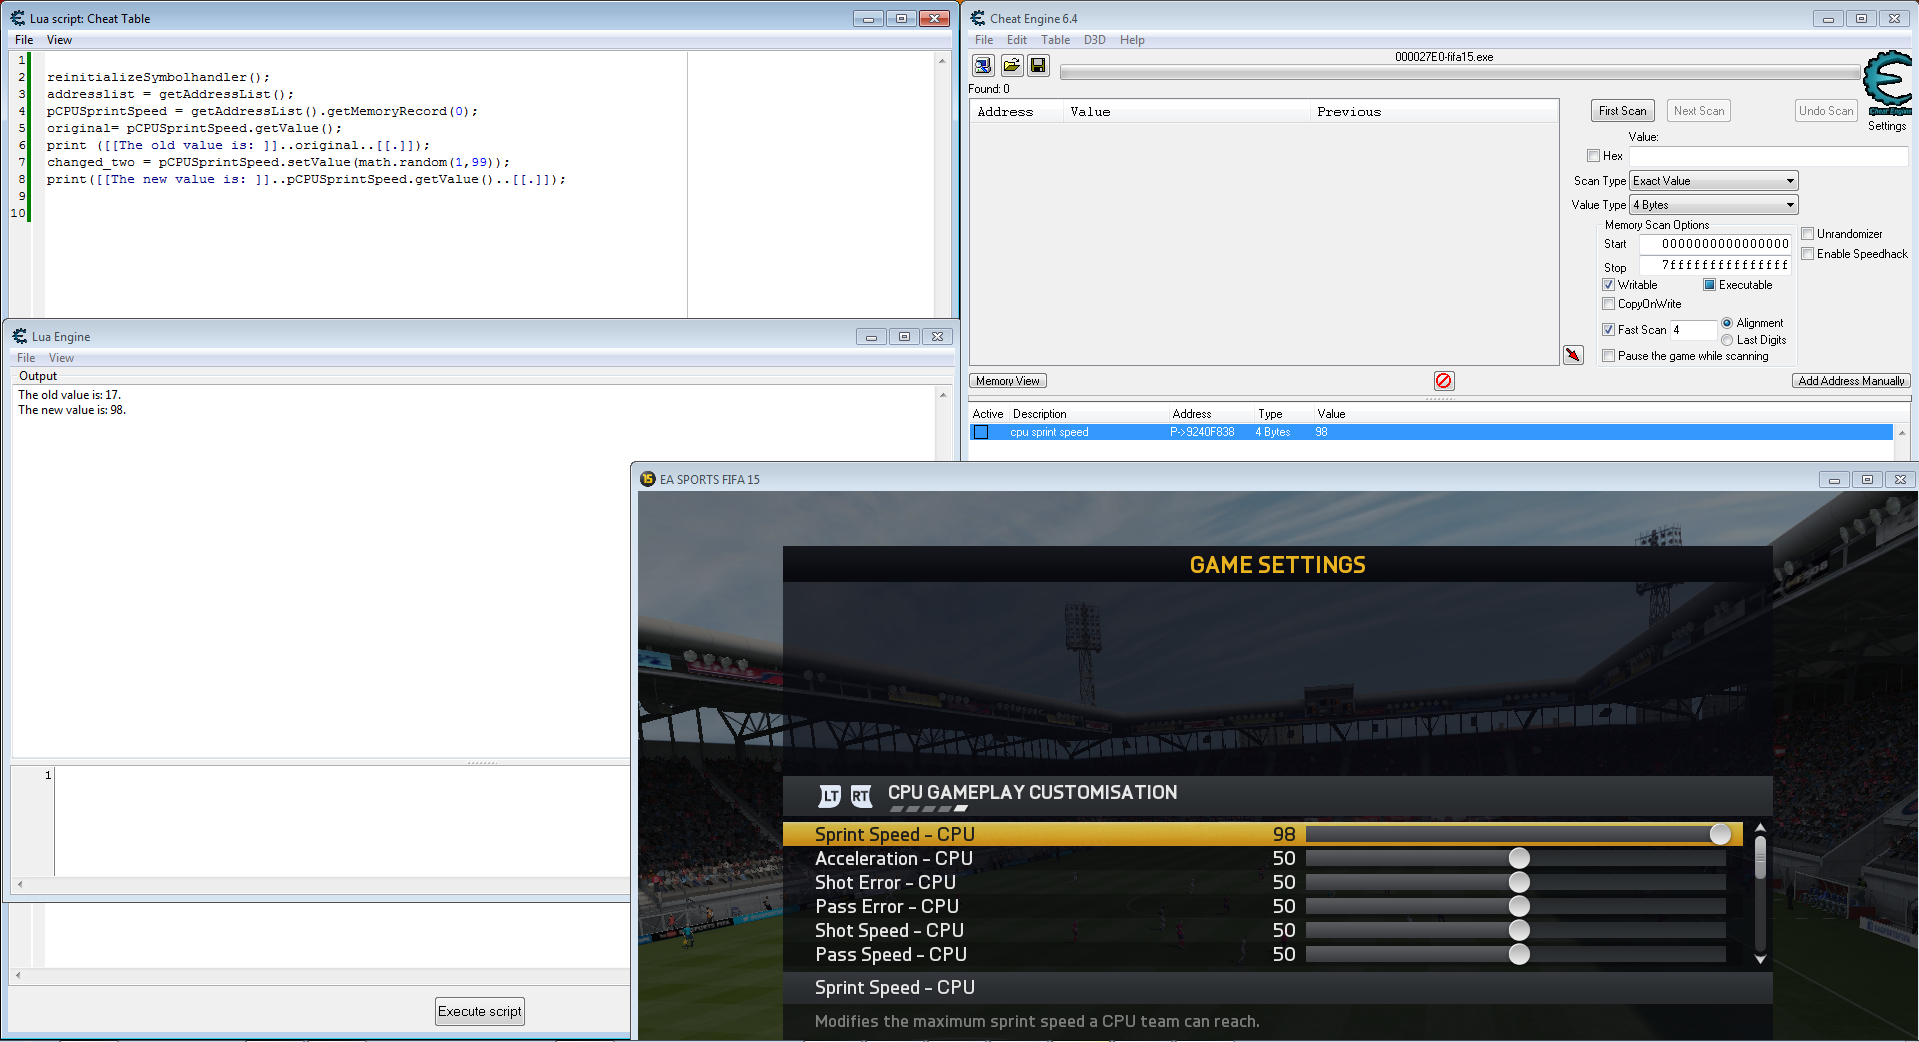Click the Execute script button
Screen dimensions: 1919x1042
click(479, 1011)
